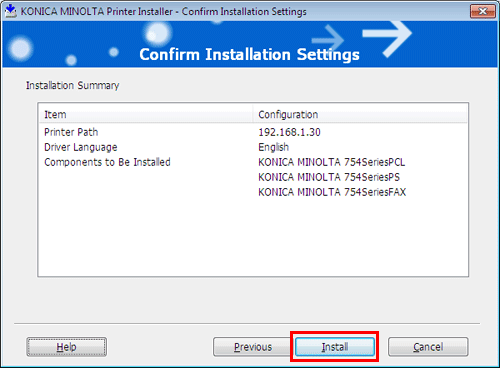Viewport: 500px width, 368px height.
Task: Select the 754SeriesPS component entry
Action: [329, 177]
